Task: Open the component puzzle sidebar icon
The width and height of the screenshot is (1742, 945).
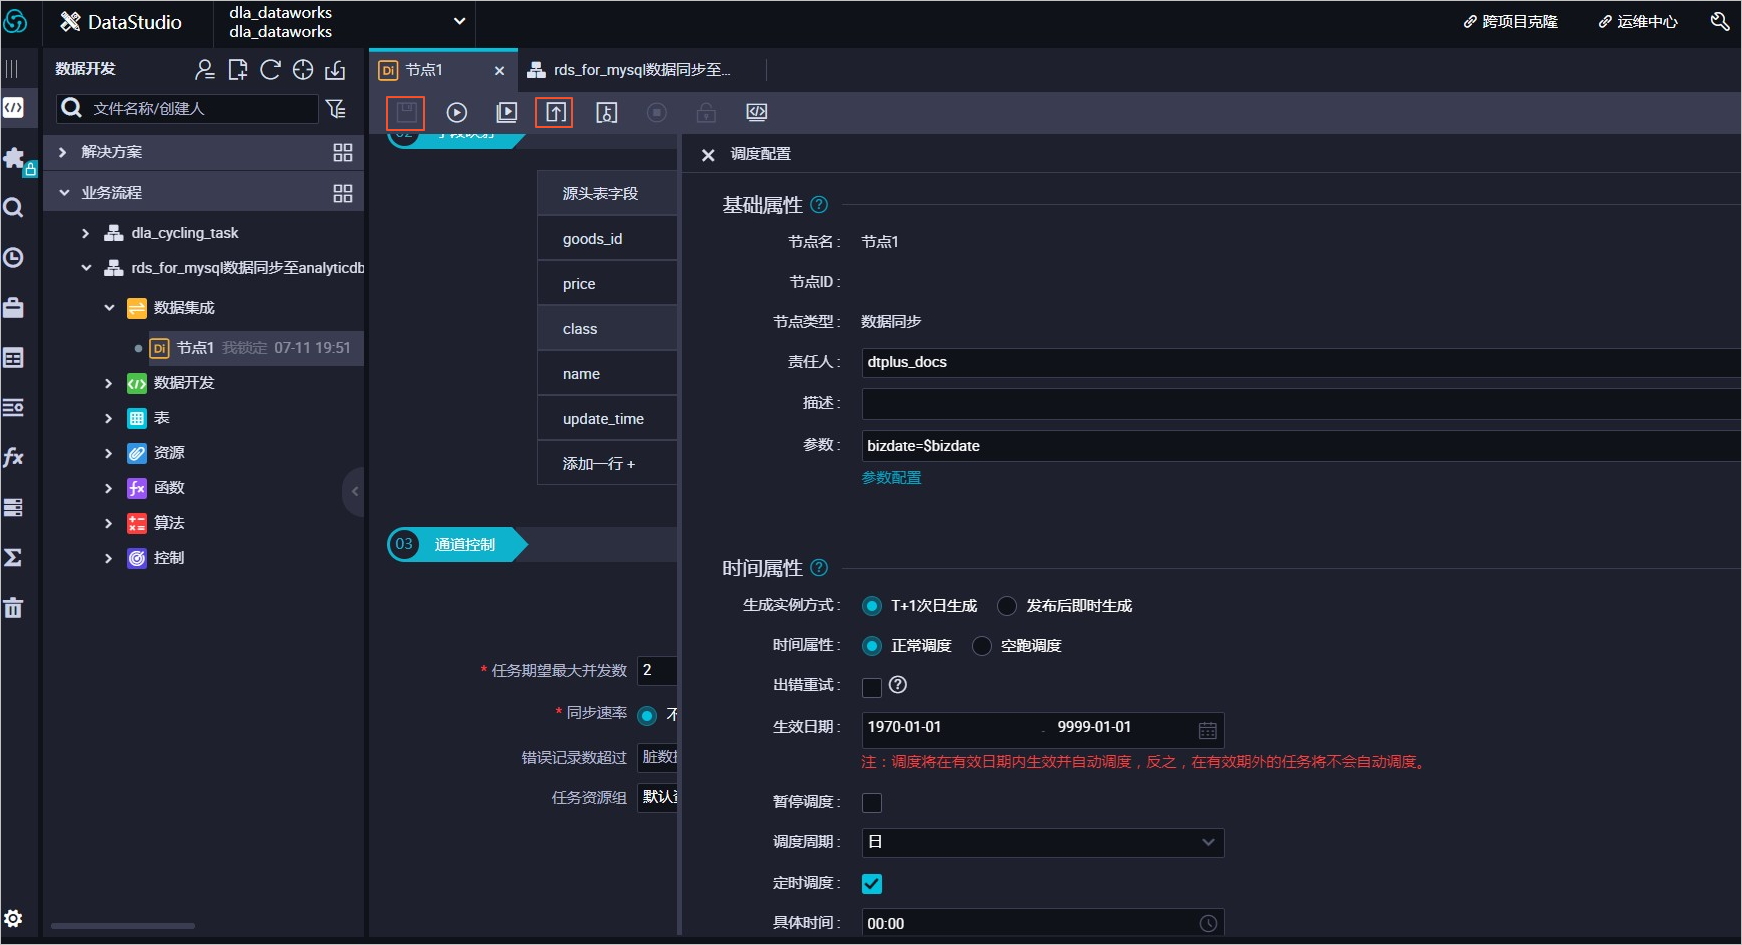Action: [x=14, y=158]
